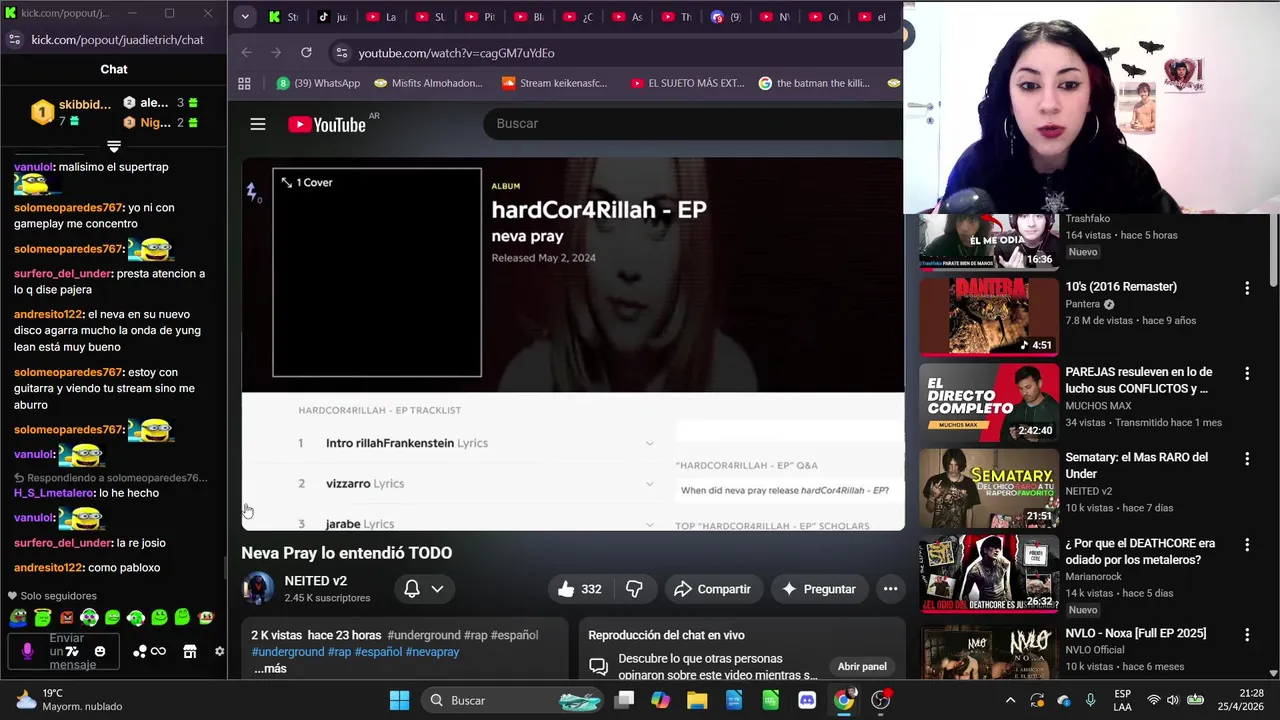Open the "1 Cover" label on album art
1280x720 pixels.
pos(307,182)
